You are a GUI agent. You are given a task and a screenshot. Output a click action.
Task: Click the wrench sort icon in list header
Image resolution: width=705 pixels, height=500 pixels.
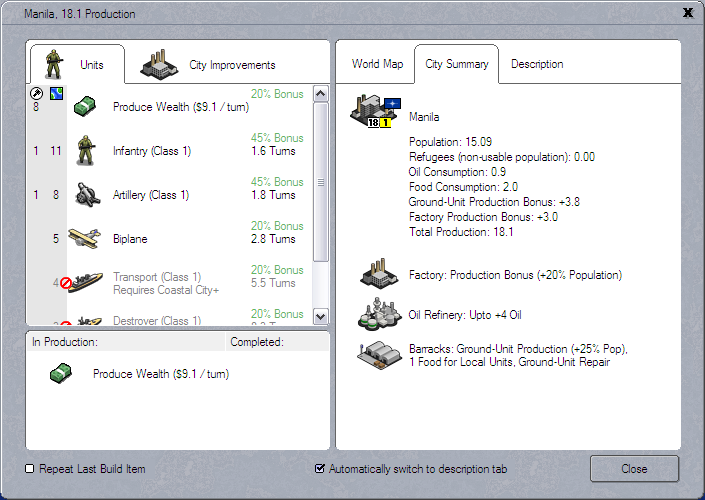point(36,94)
